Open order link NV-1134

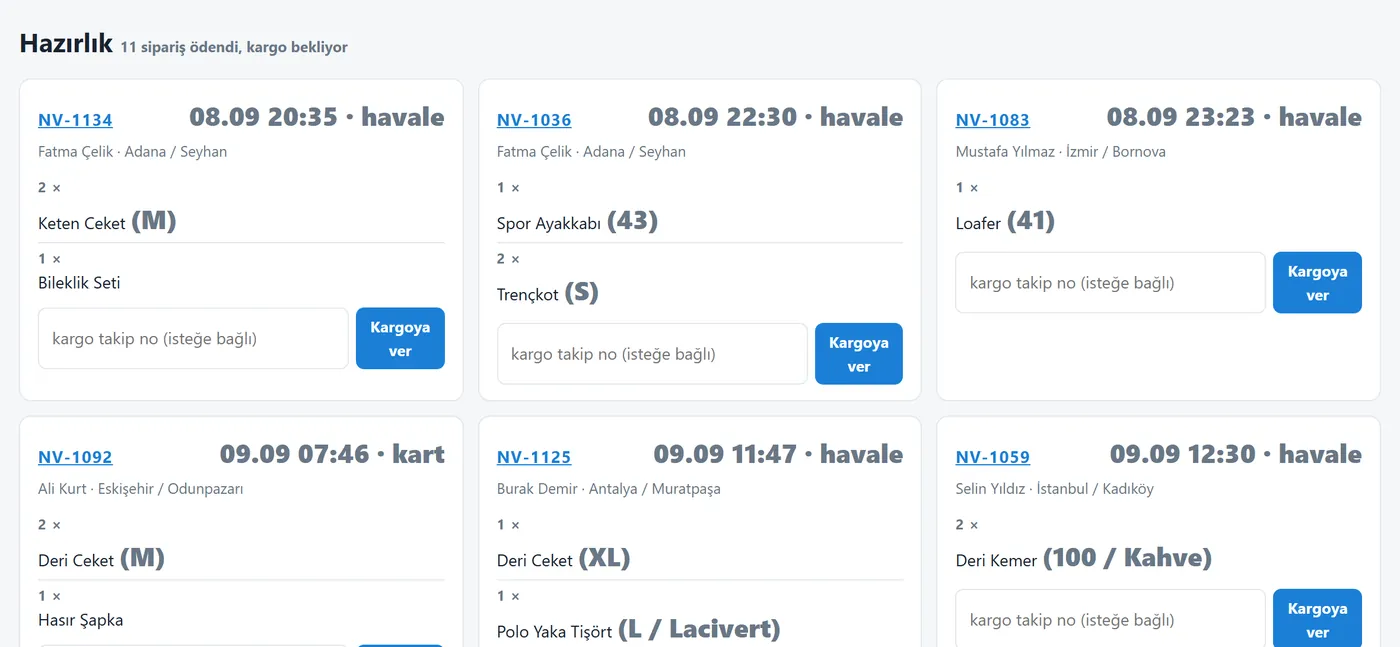(75, 120)
